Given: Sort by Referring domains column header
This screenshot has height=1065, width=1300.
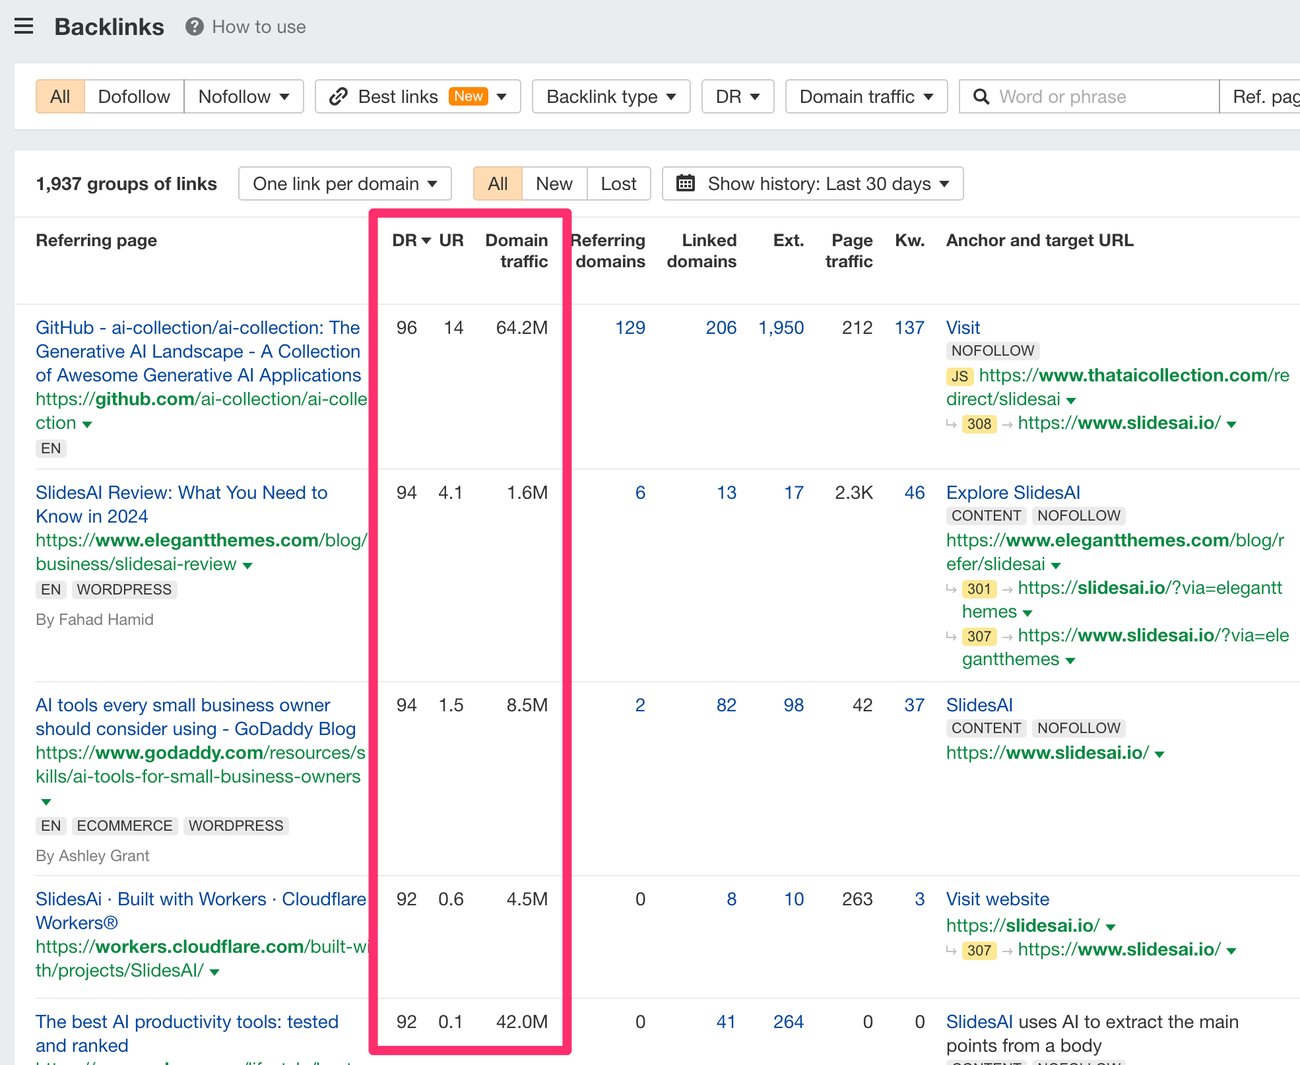Looking at the screenshot, I should click(608, 251).
